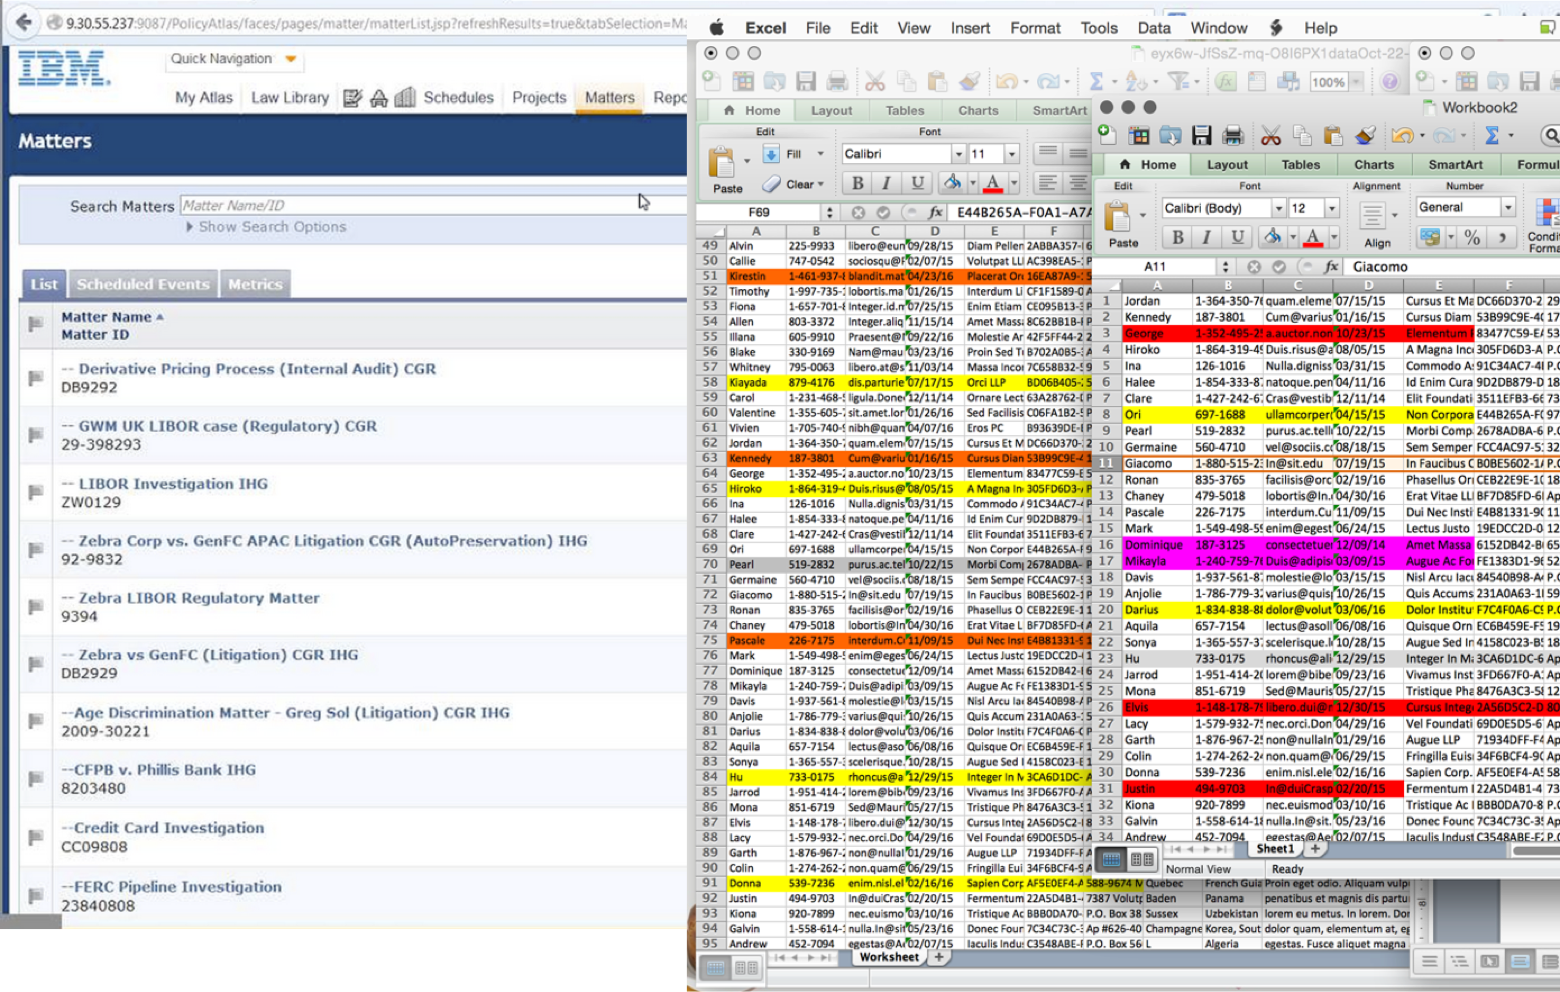Open Apple menu in macOS menu bar
The height and width of the screenshot is (992, 1560).
(x=716, y=28)
